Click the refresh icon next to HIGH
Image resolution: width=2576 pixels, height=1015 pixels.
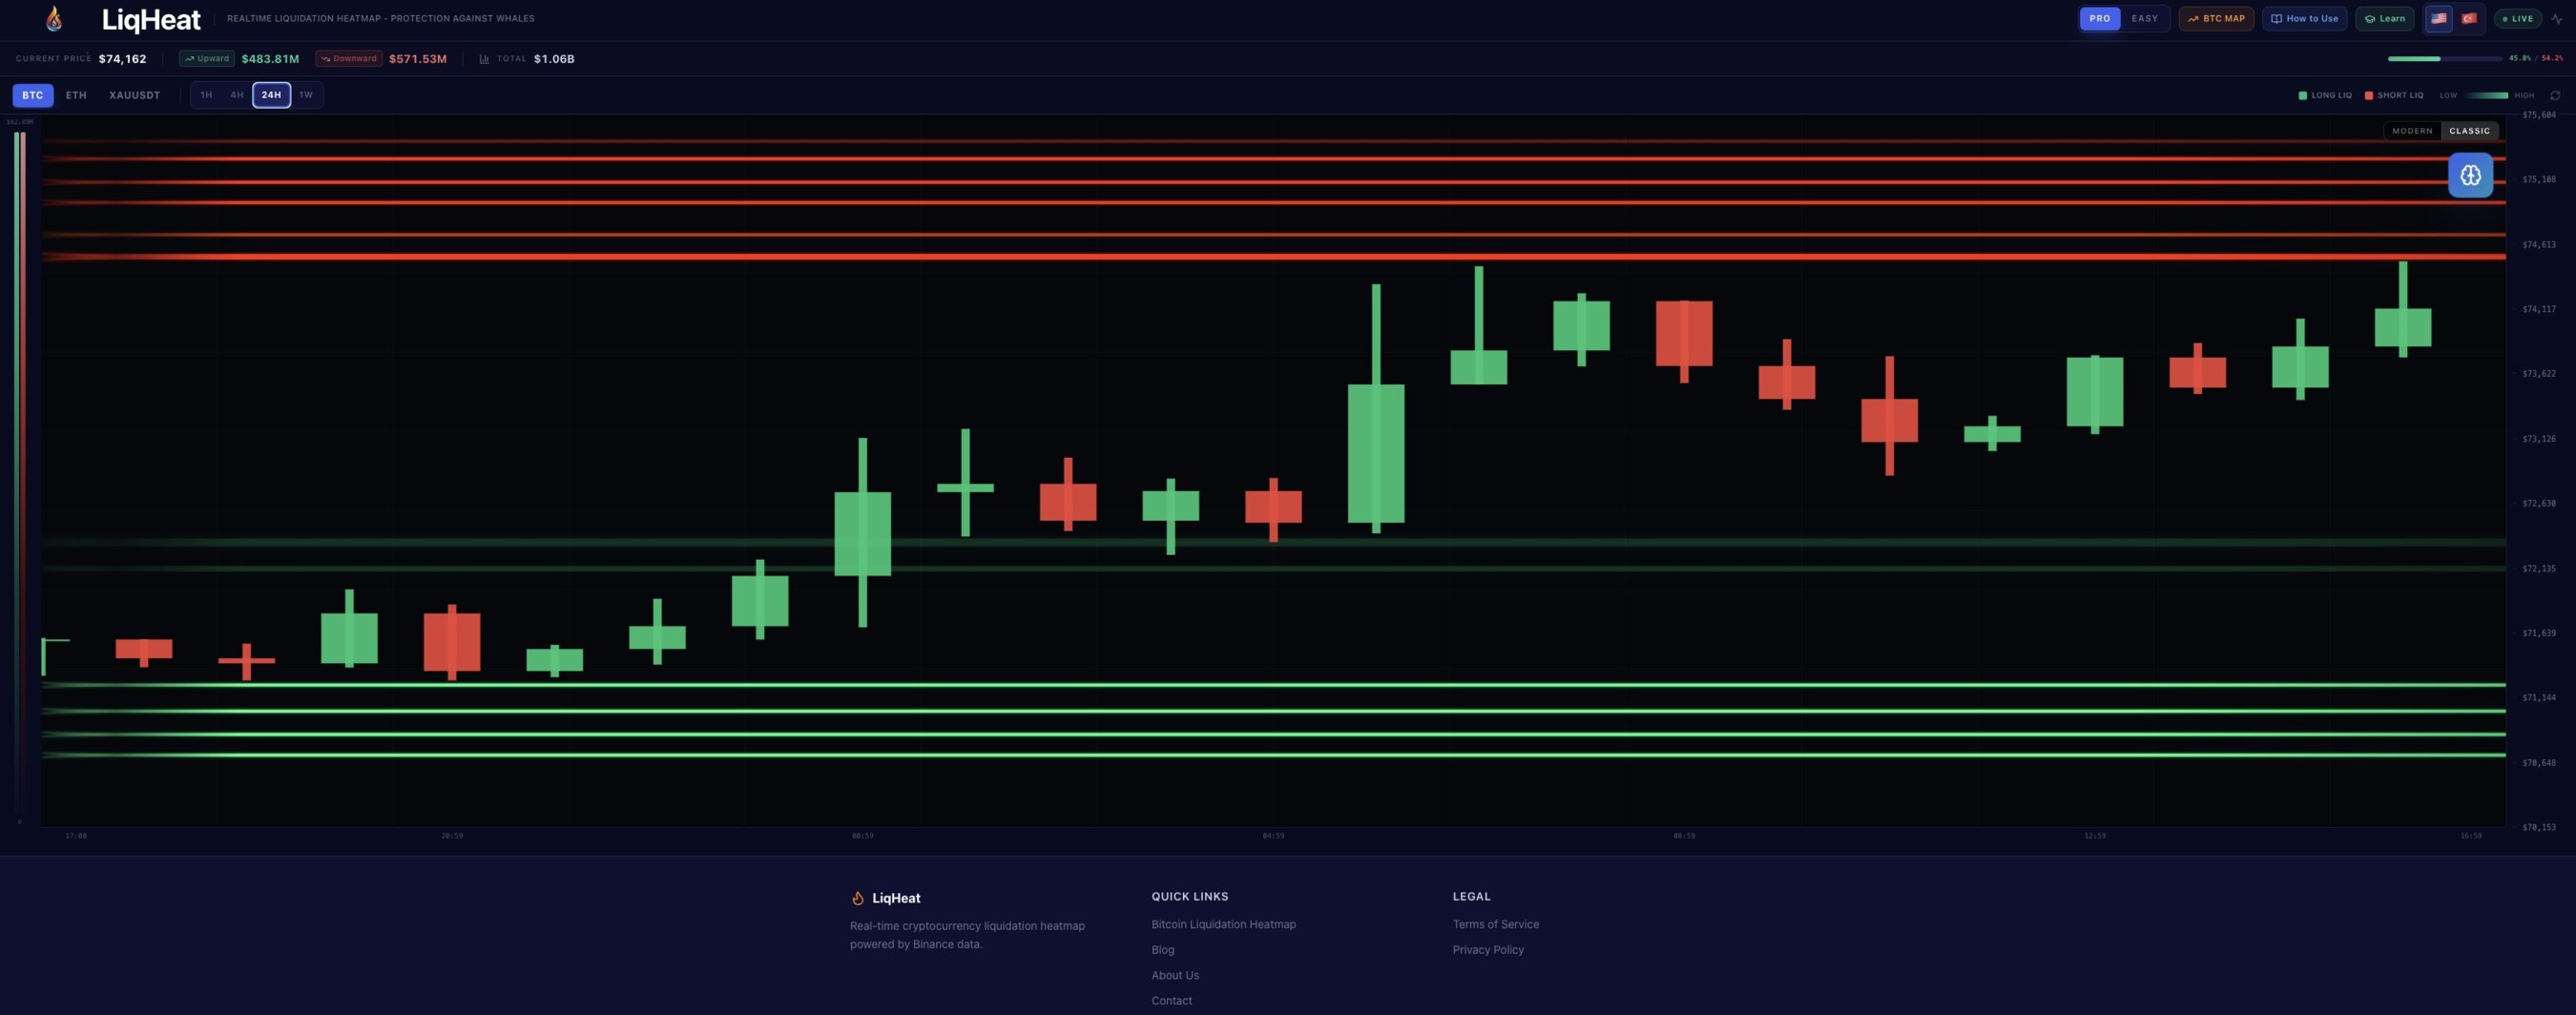(2554, 95)
